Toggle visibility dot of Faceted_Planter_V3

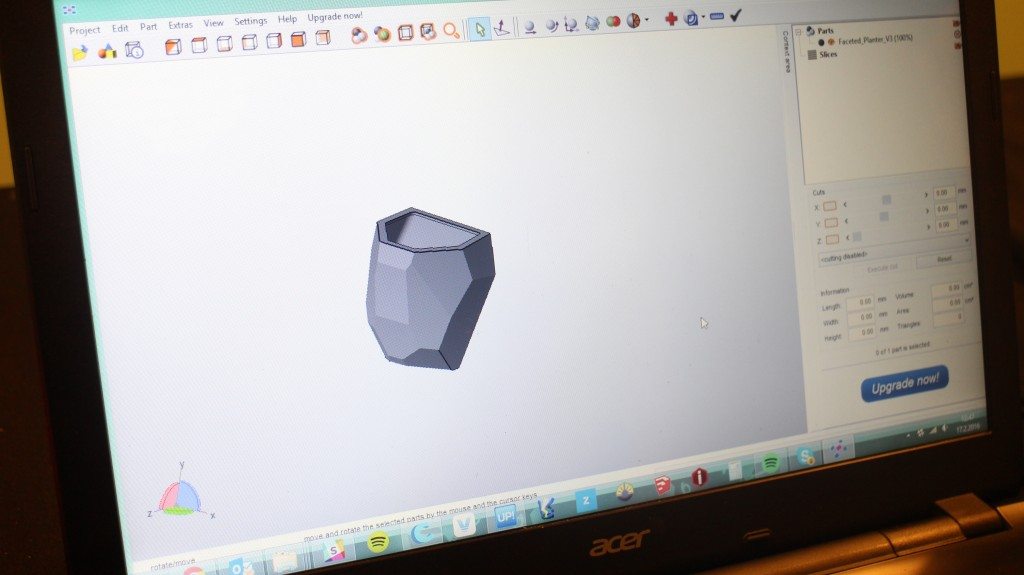(821, 42)
